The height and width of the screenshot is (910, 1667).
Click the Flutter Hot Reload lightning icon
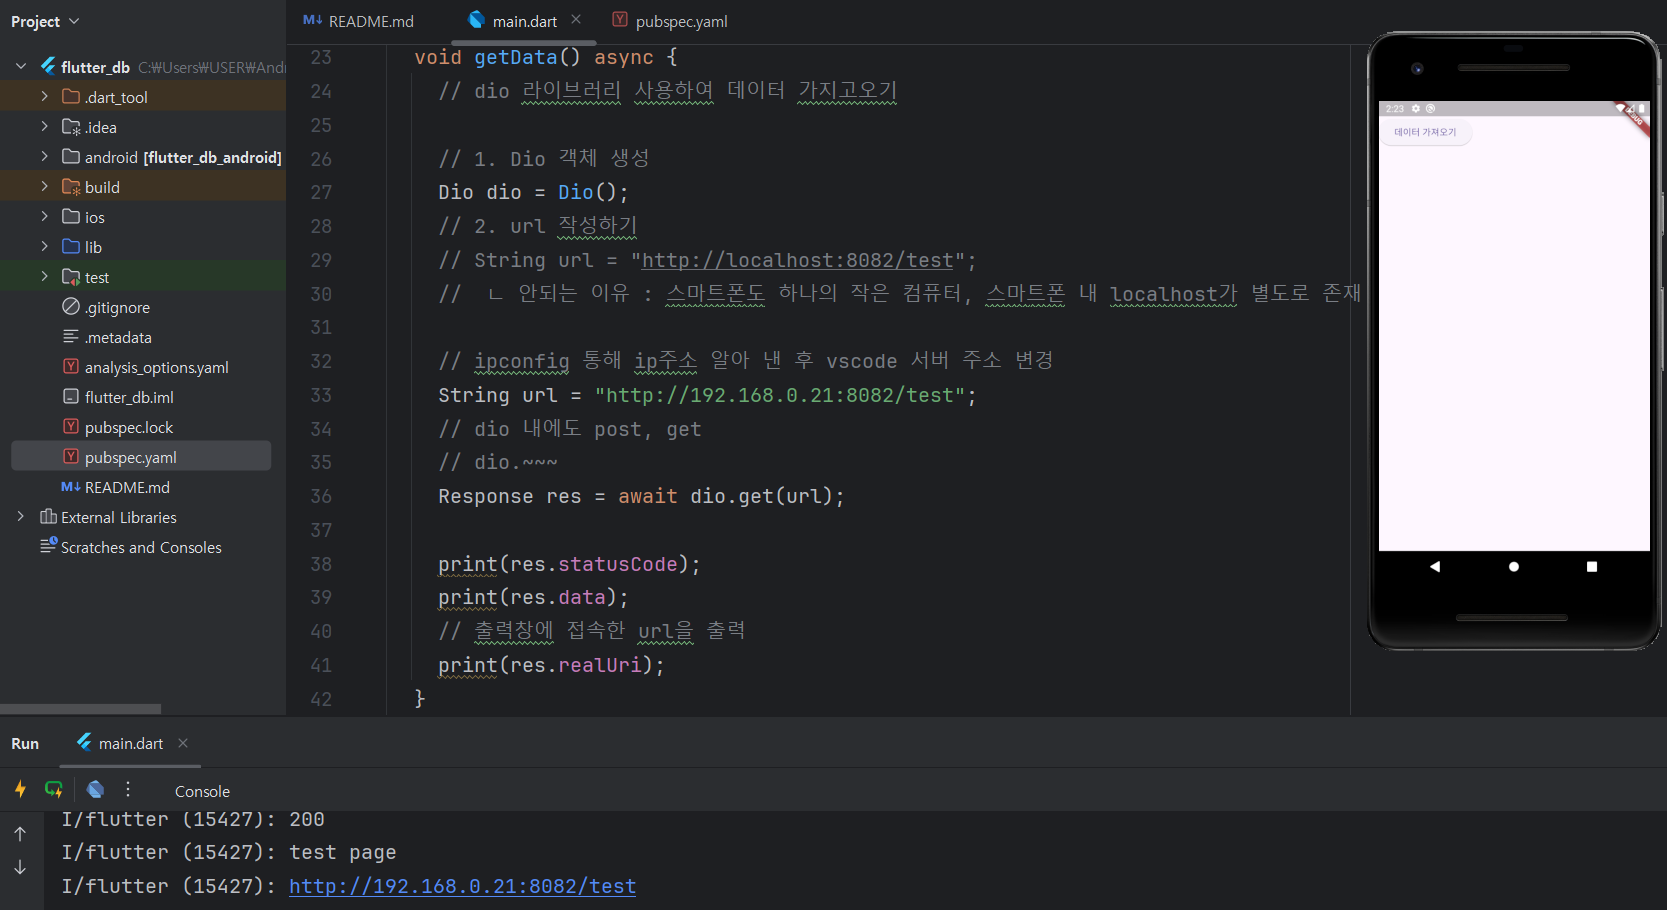click(20, 789)
